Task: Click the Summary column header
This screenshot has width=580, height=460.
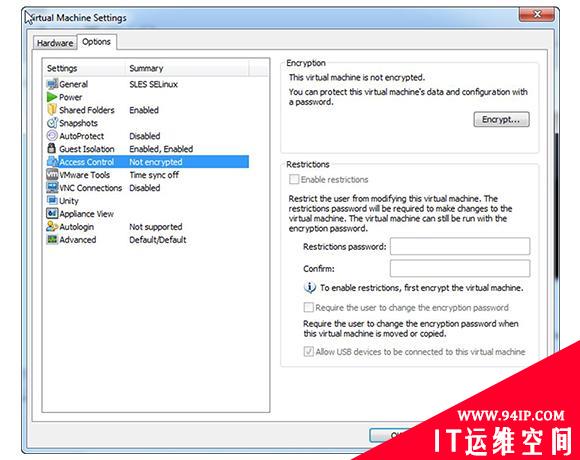Action: [x=146, y=68]
